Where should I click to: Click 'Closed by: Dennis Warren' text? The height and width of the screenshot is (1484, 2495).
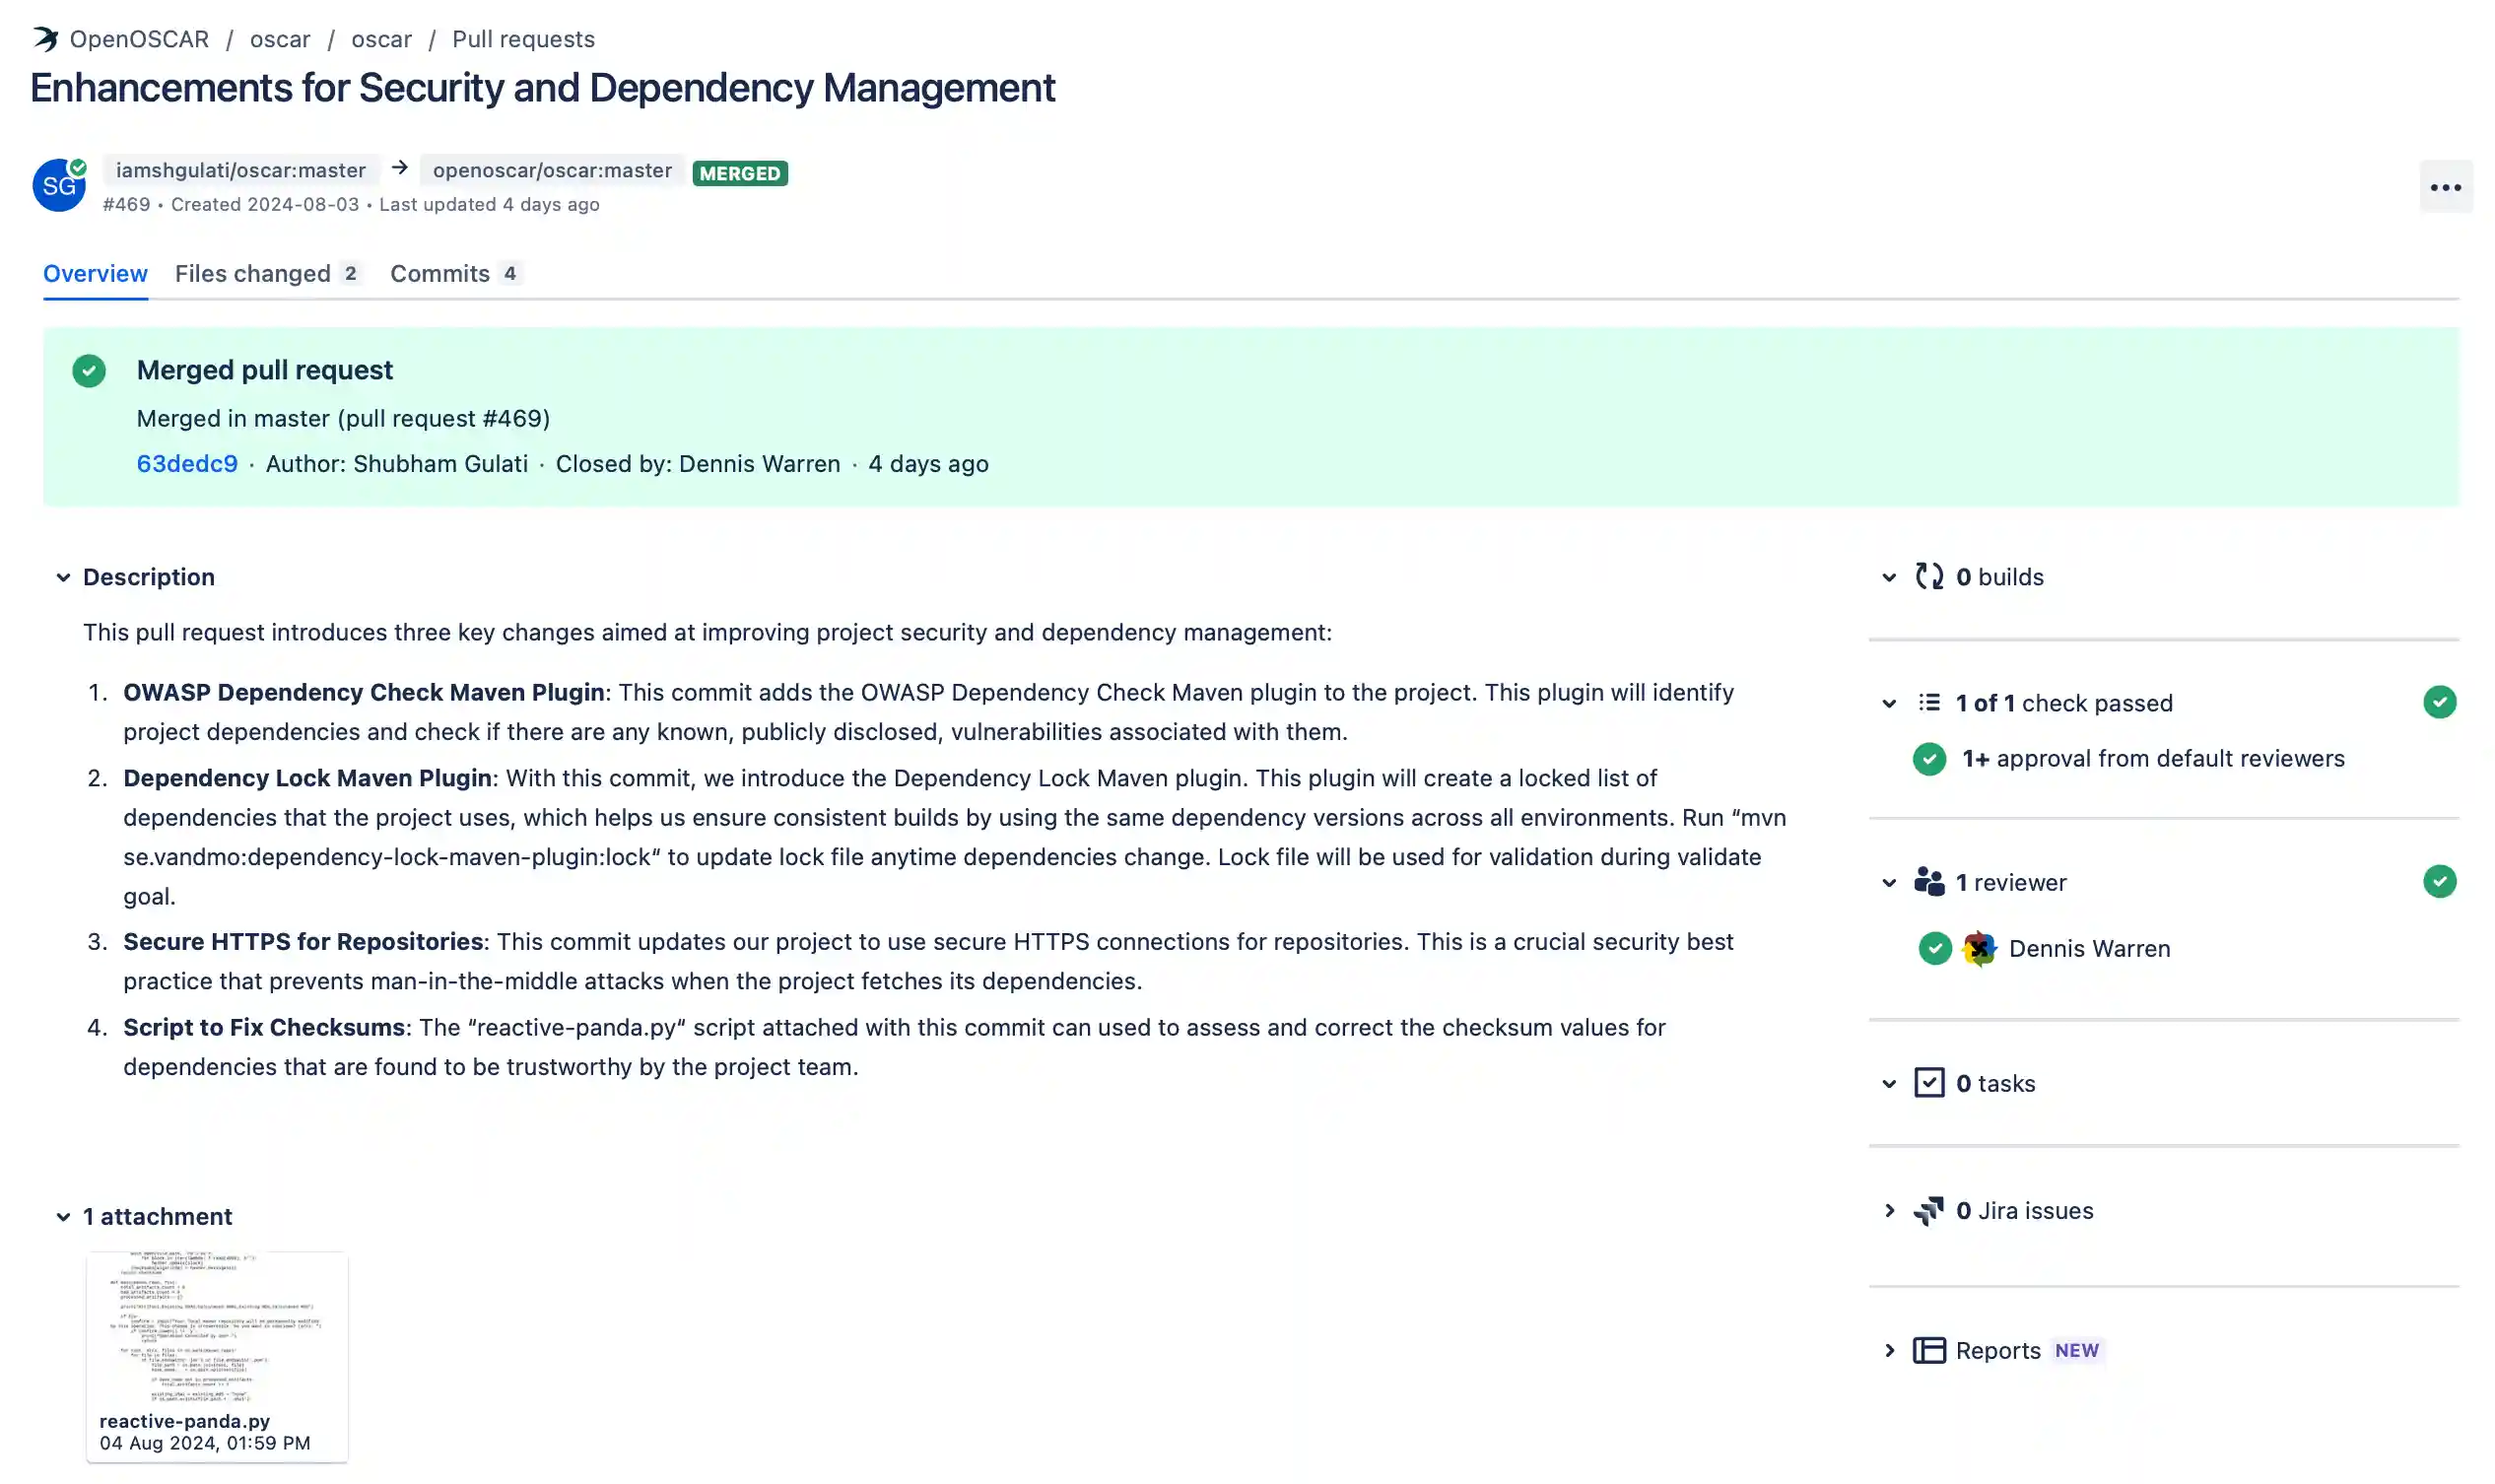coord(698,464)
